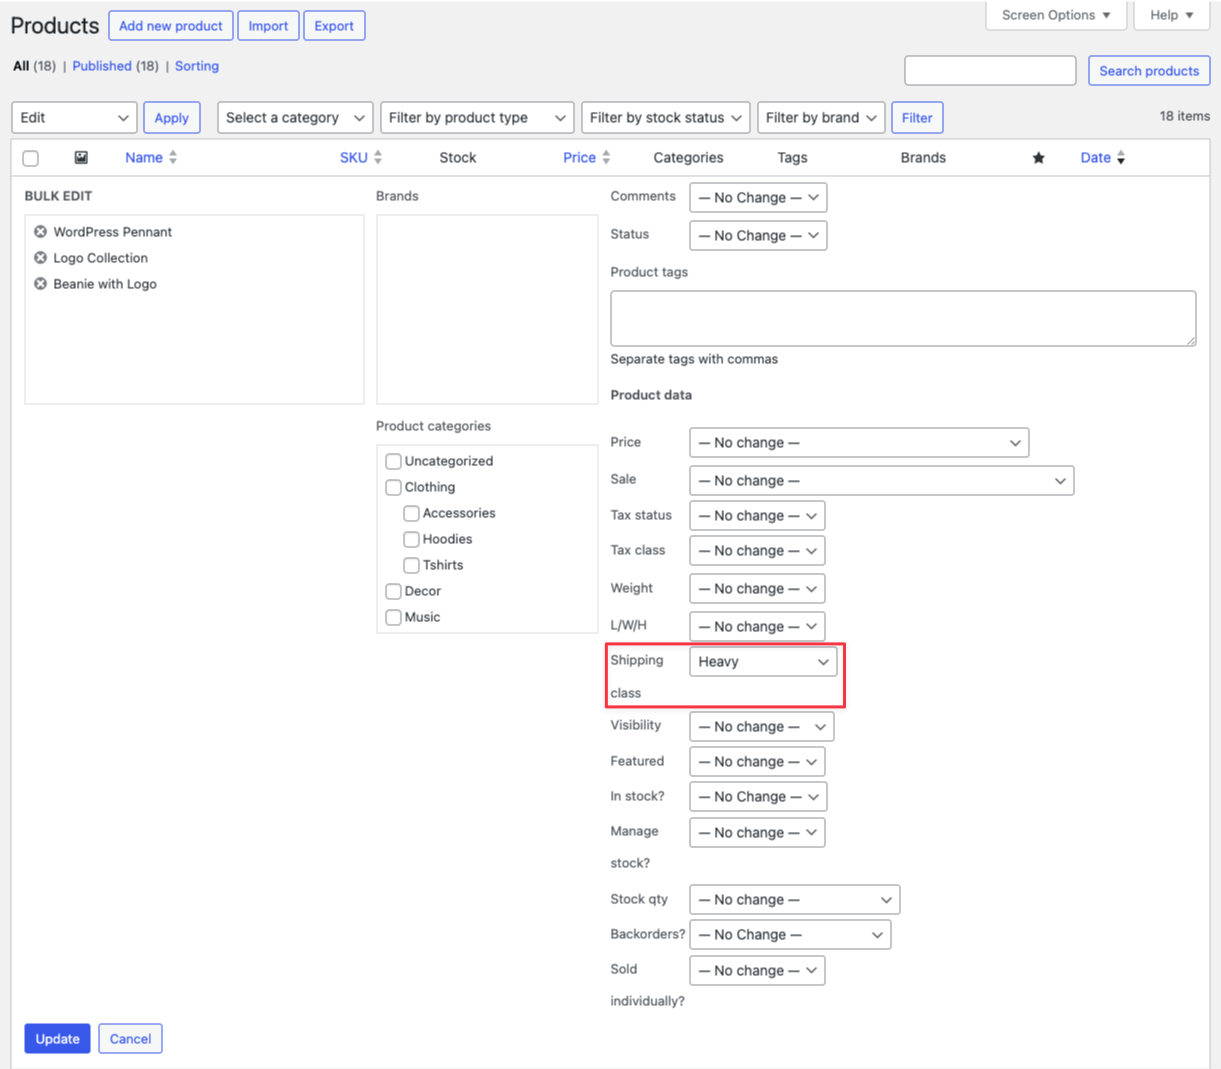
Task: Open the Shipping class dropdown showing Heavy
Action: pyautogui.click(x=762, y=661)
